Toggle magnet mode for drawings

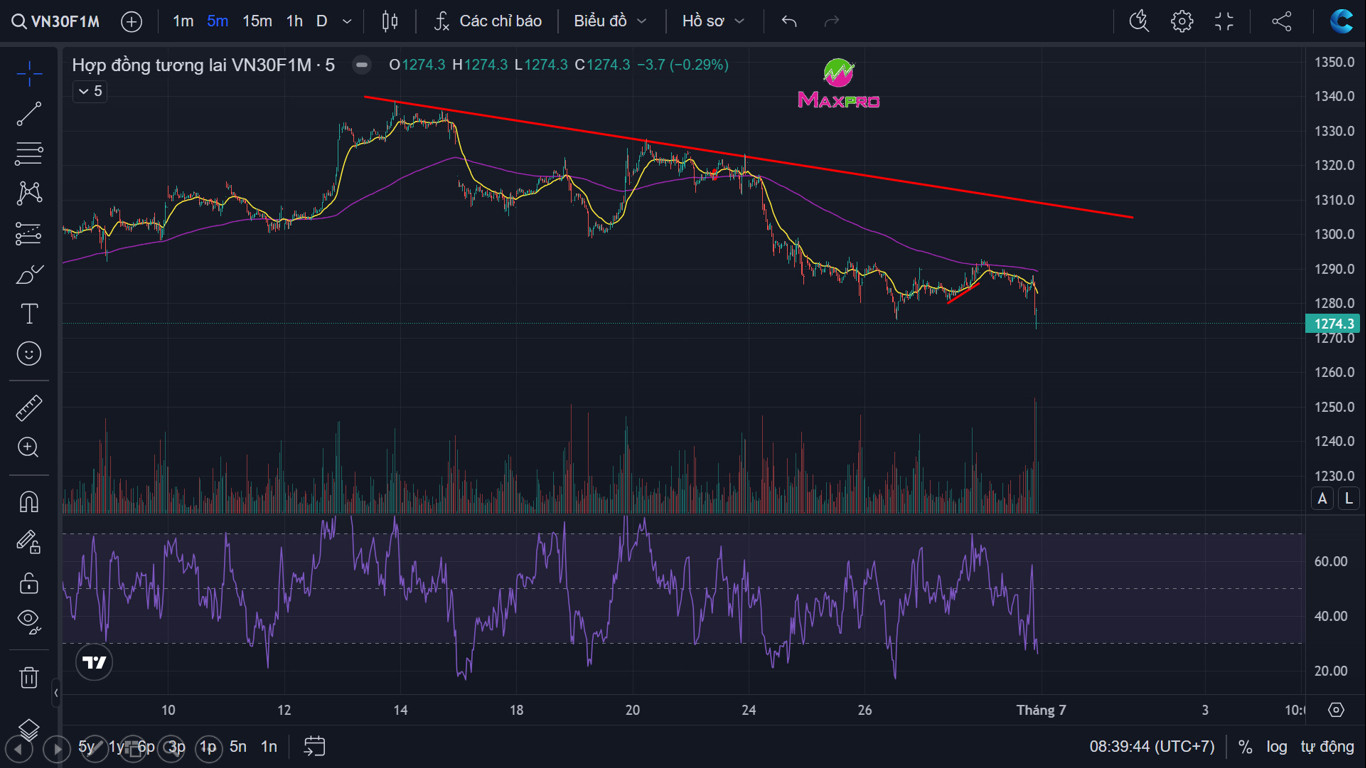pos(29,501)
